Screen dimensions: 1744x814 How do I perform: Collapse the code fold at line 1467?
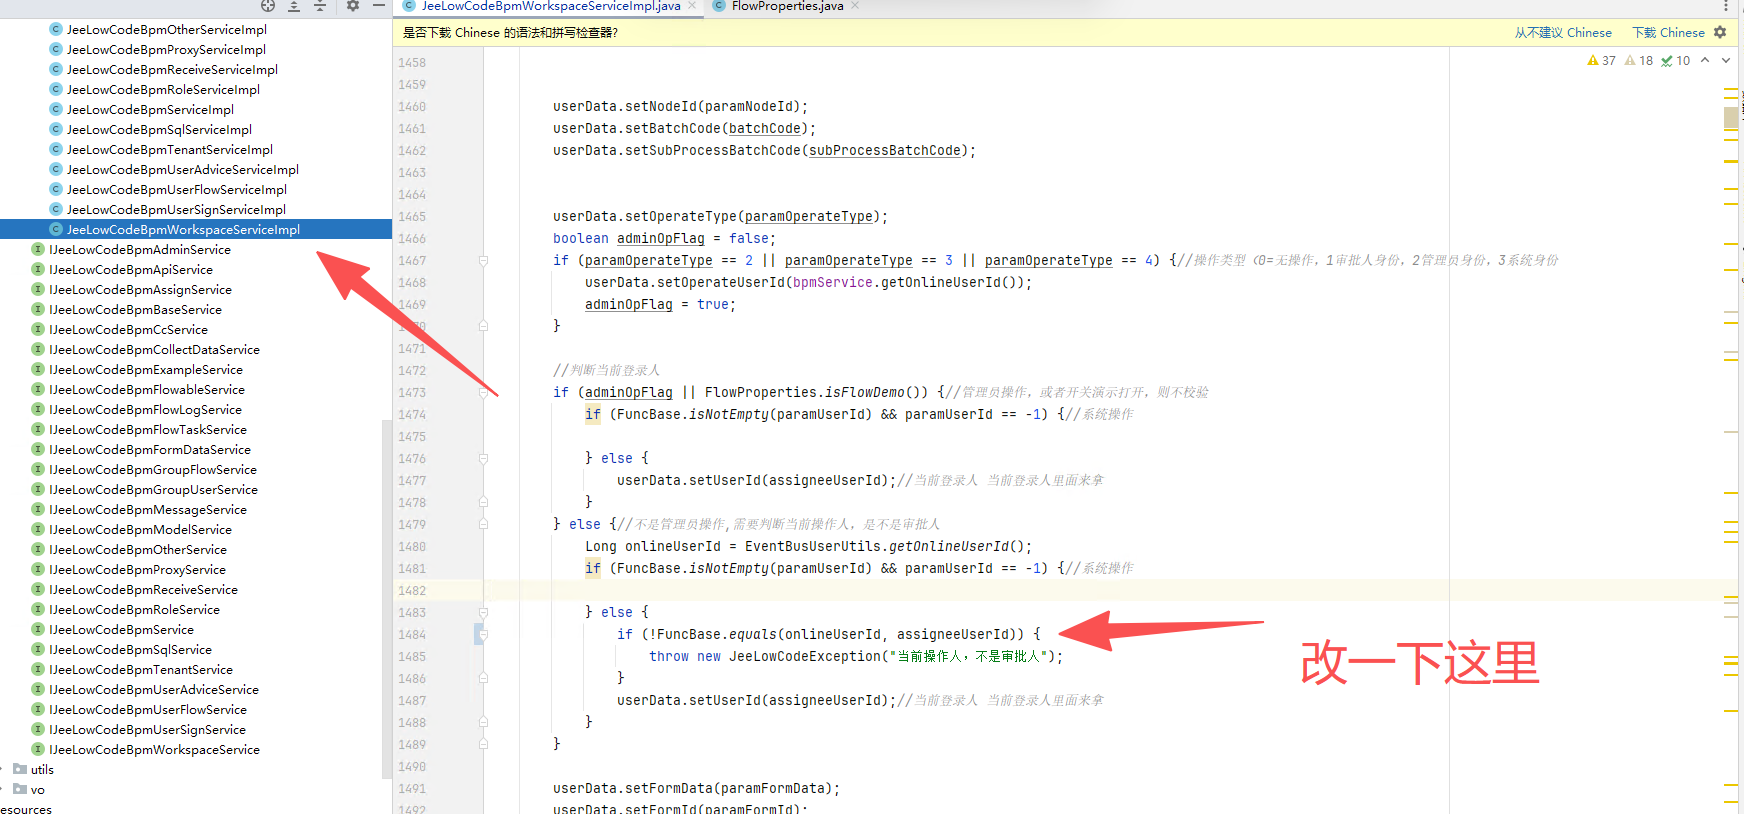(483, 261)
